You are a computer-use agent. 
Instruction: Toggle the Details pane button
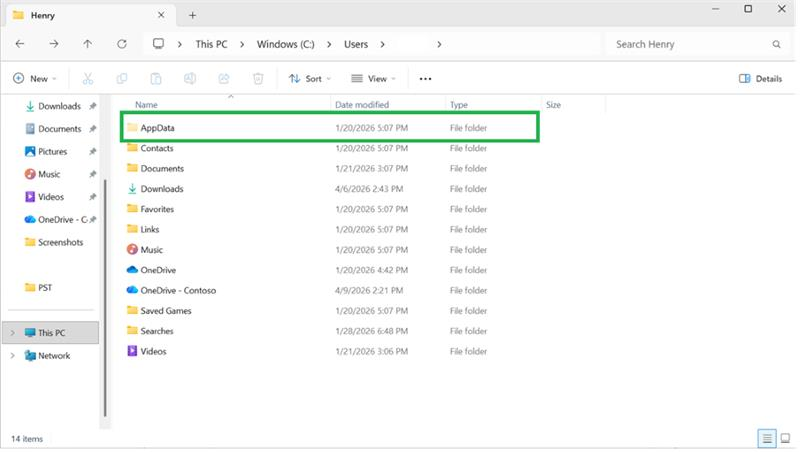click(x=760, y=79)
